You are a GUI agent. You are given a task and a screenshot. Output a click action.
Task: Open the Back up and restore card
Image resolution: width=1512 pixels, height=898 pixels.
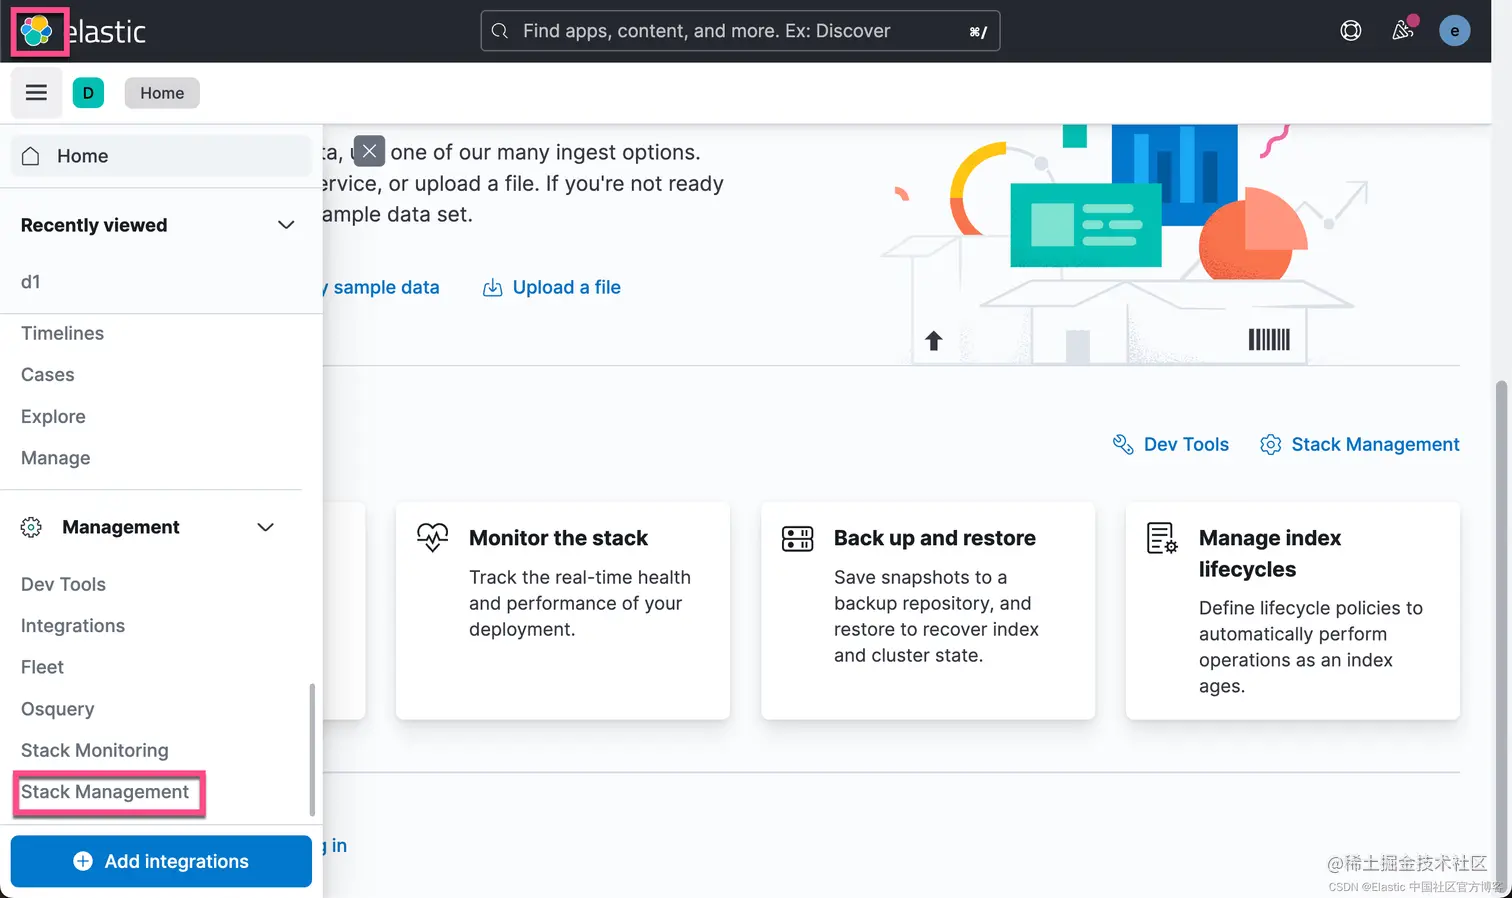click(x=928, y=611)
